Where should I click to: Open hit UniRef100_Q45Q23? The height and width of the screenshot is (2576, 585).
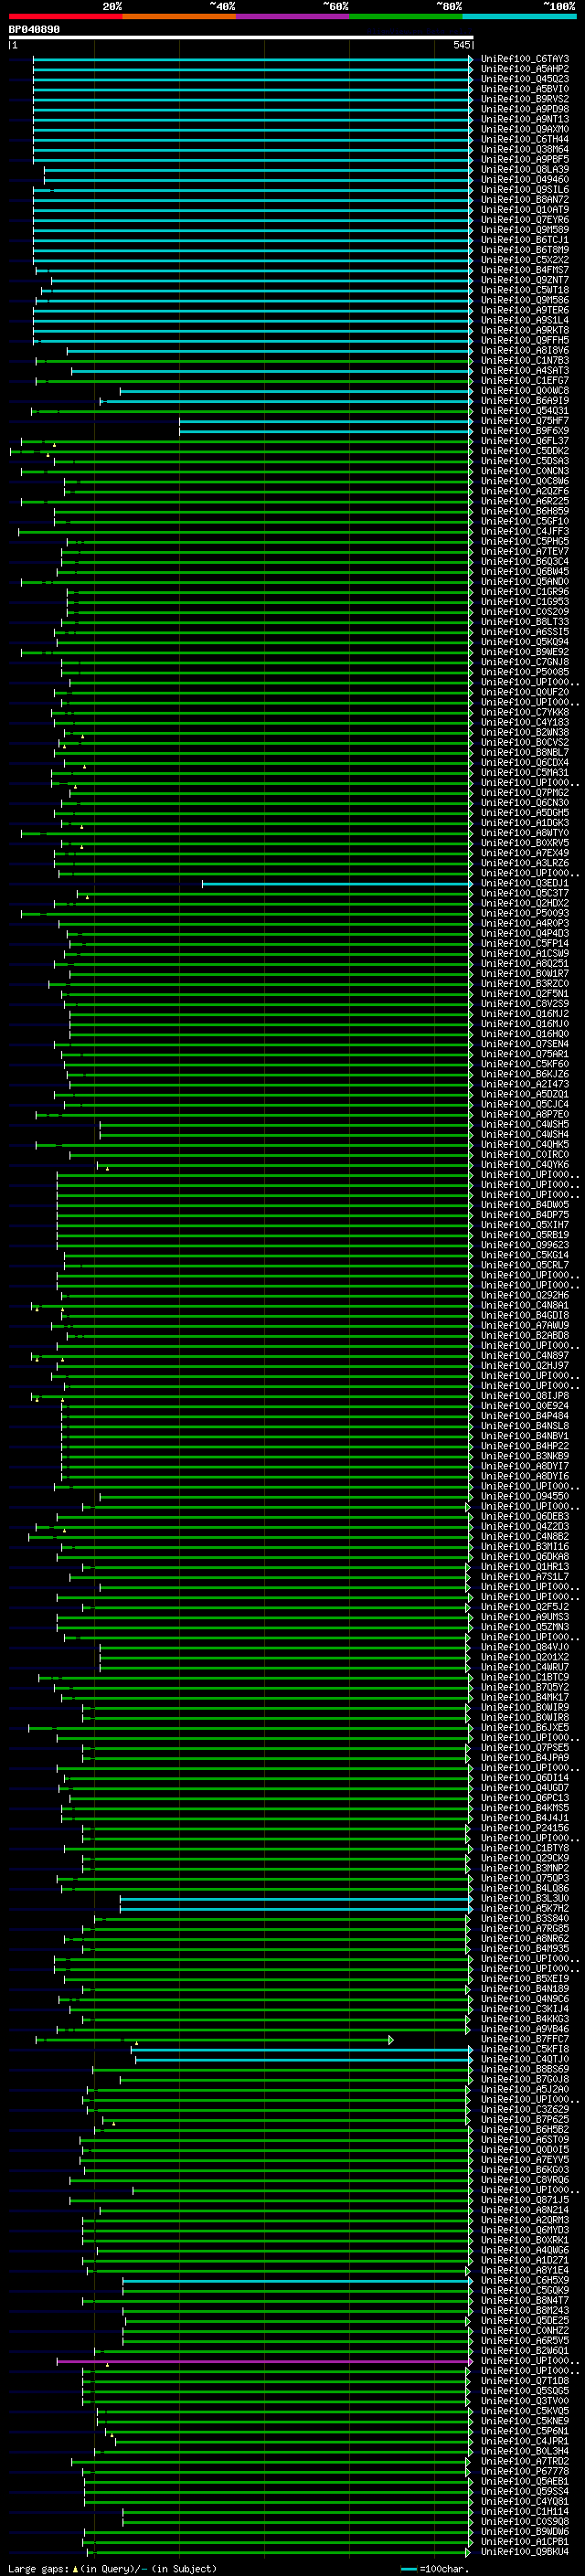pyautogui.click(x=524, y=79)
